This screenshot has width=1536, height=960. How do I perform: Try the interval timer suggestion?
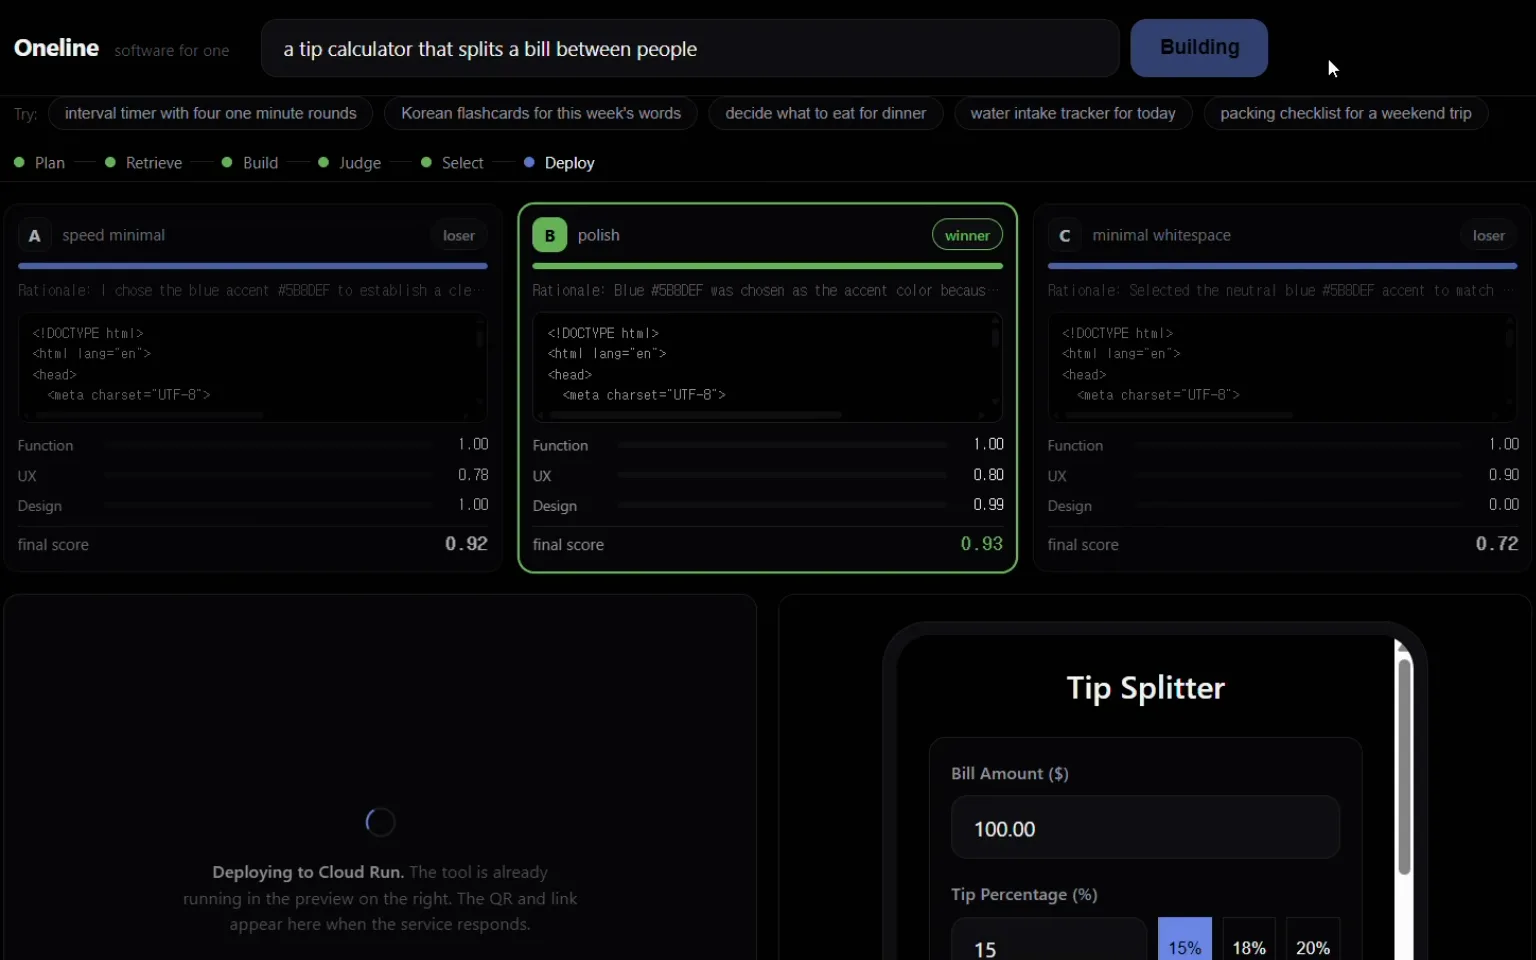210,113
